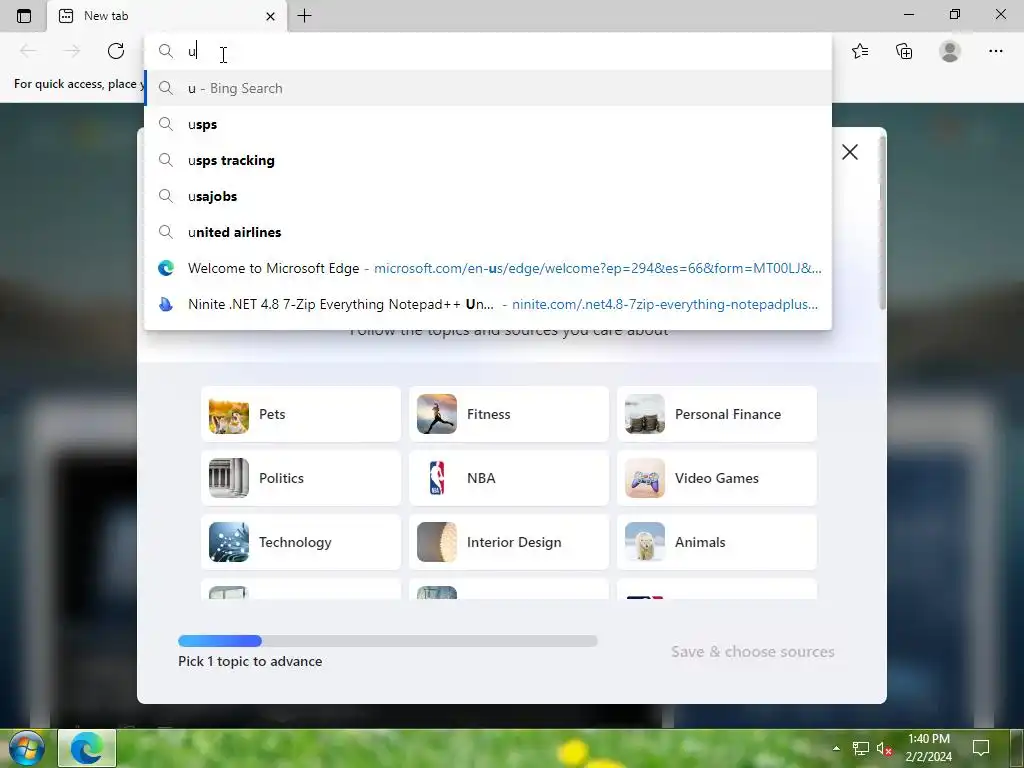Click the Edge logo icon beside Welcome suggestion
The height and width of the screenshot is (768, 1024).
[x=166, y=268]
